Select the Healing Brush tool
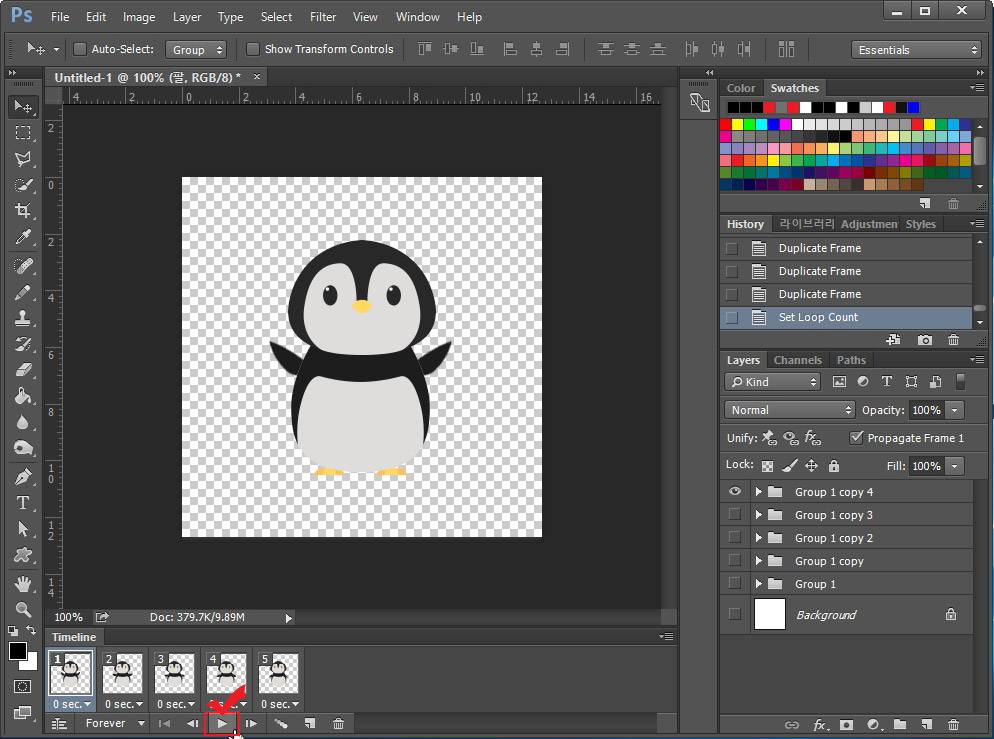This screenshot has width=994, height=739. click(x=23, y=266)
